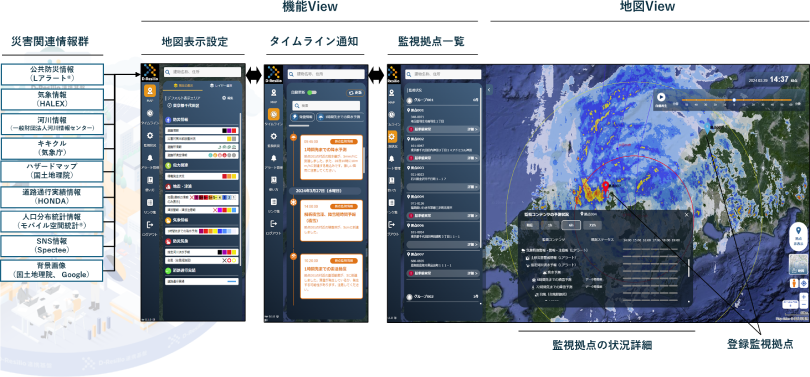Select first time tab in forecast popup
This screenshot has width=810, height=377.
[x=529, y=225]
